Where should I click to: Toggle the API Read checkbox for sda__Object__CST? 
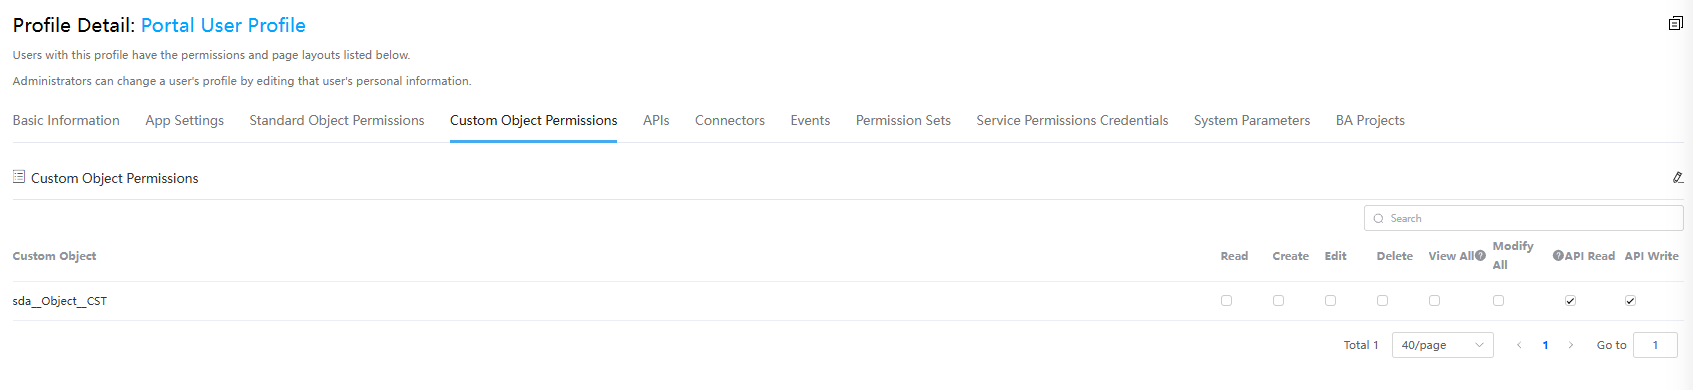coord(1570,300)
